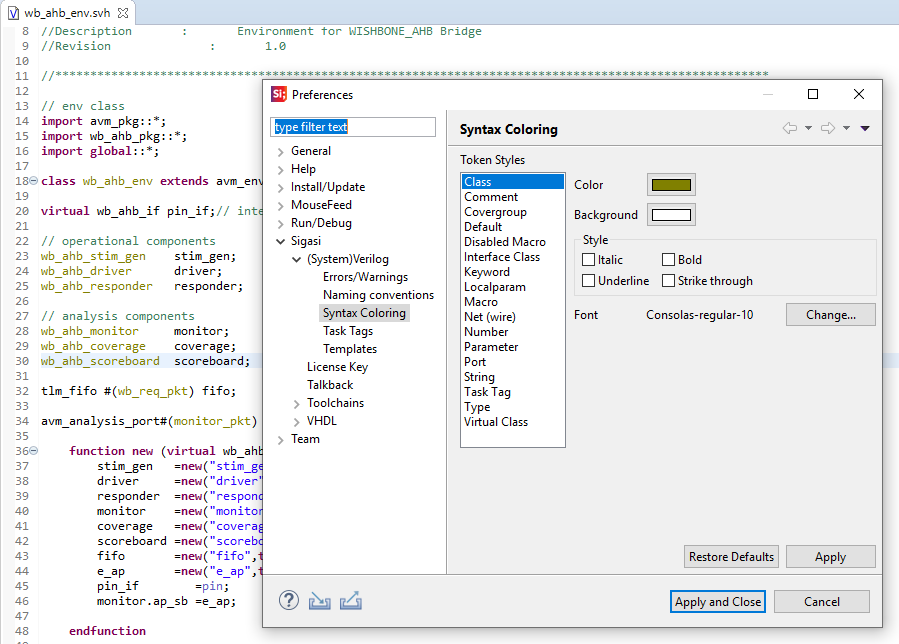
Task: Maximize the Preferences dialog window
Action: click(812, 94)
